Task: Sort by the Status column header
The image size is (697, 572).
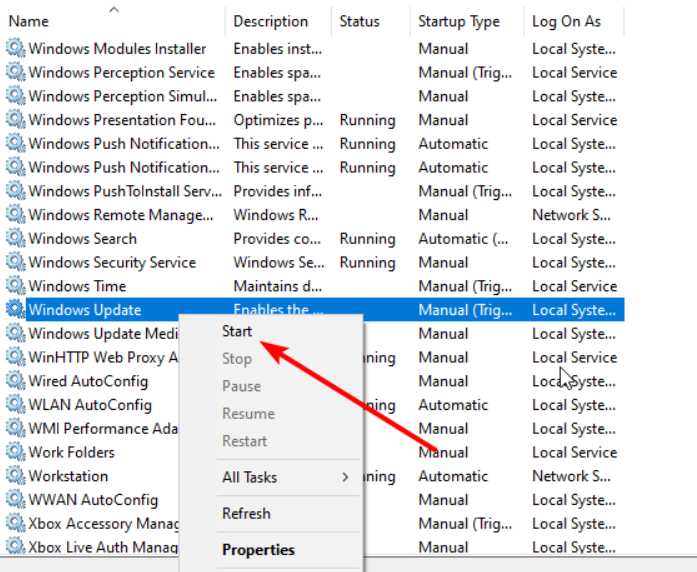Action: tap(359, 21)
